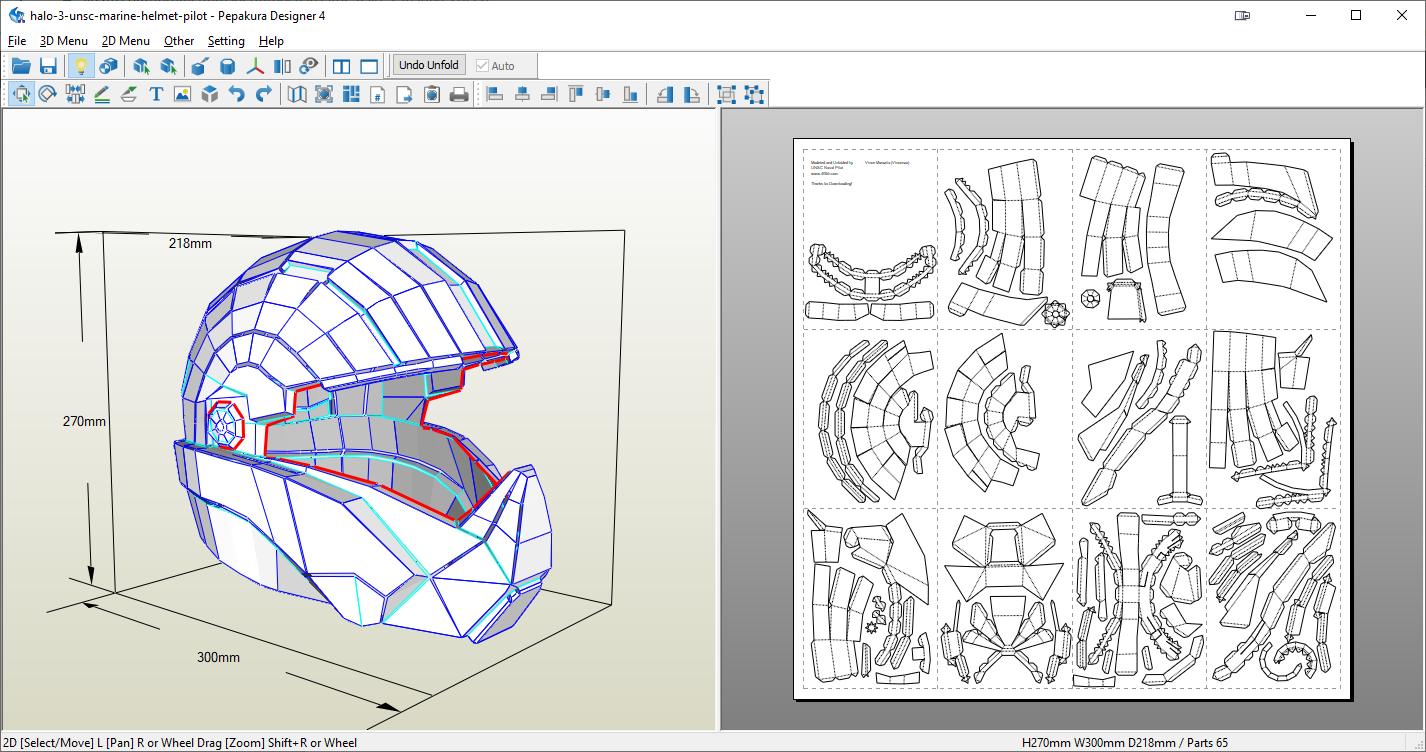1426x752 pixels.
Task: Click the arrange parts grid icon
Action: click(351, 94)
